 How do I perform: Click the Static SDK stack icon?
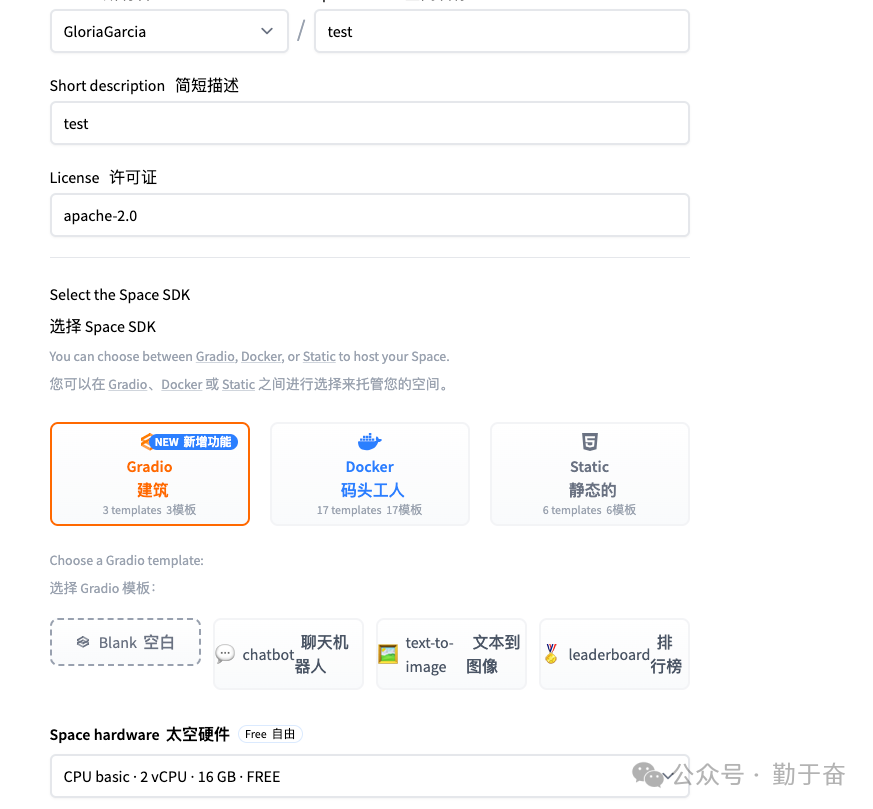click(x=589, y=441)
